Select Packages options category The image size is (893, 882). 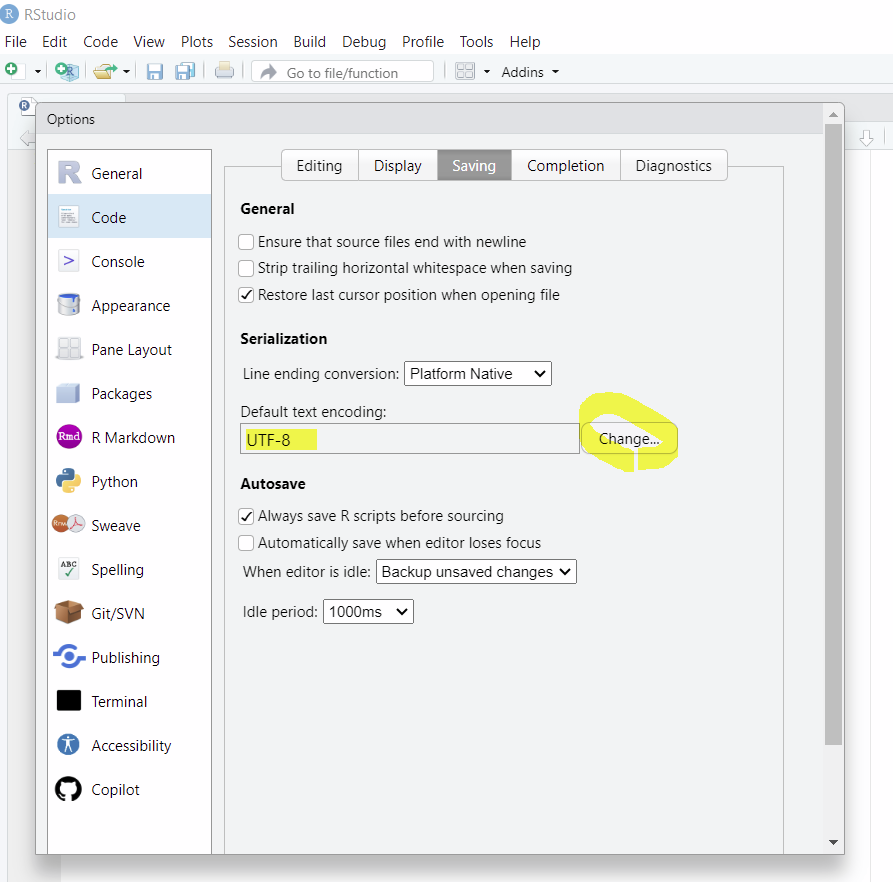130,393
